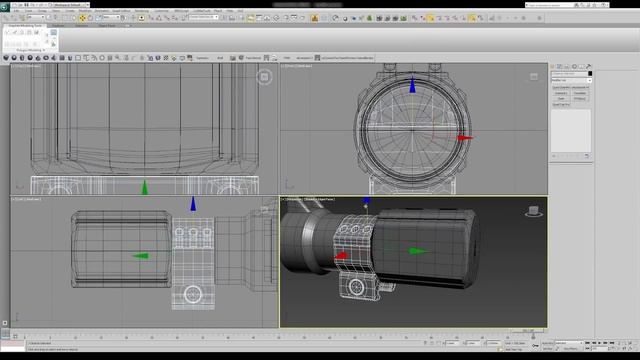Viewport: 640px width, 360px height.
Task: Select the Rotate tool in main toolbar
Action: point(90,18)
